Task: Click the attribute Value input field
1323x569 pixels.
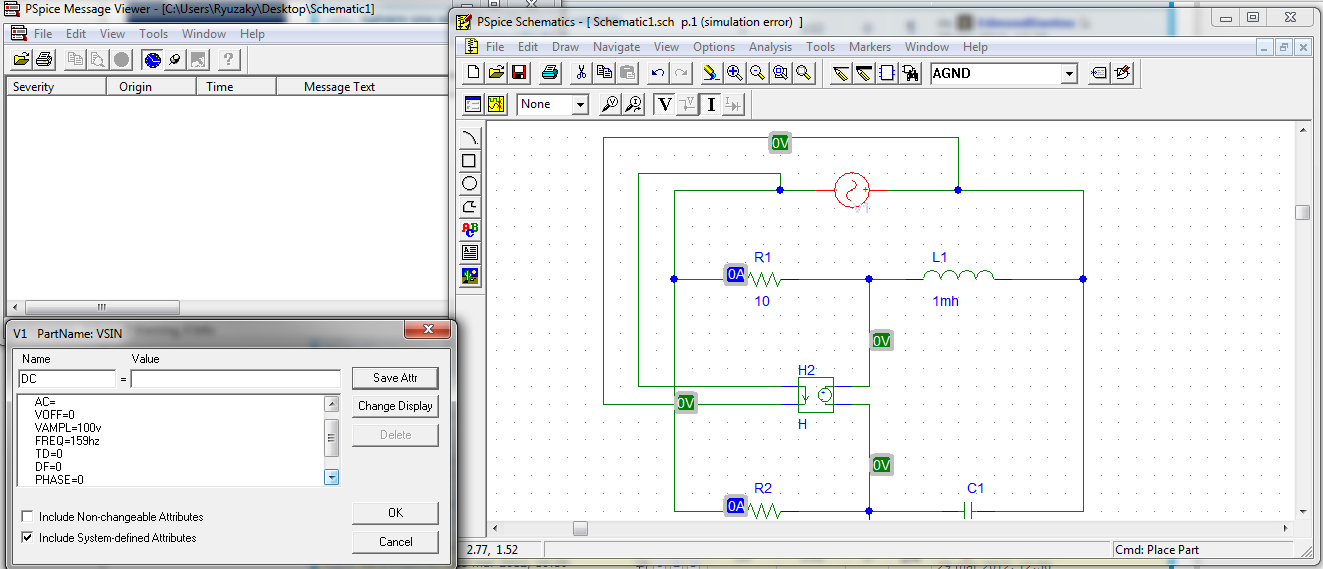Action: point(235,379)
